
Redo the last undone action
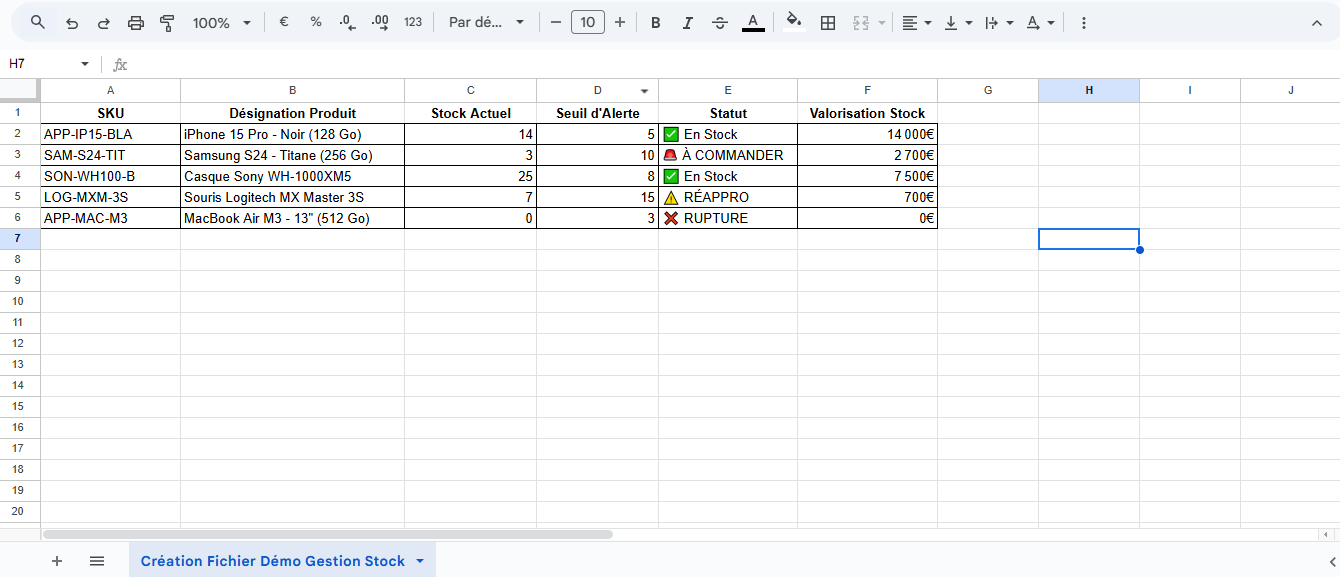coord(103,22)
